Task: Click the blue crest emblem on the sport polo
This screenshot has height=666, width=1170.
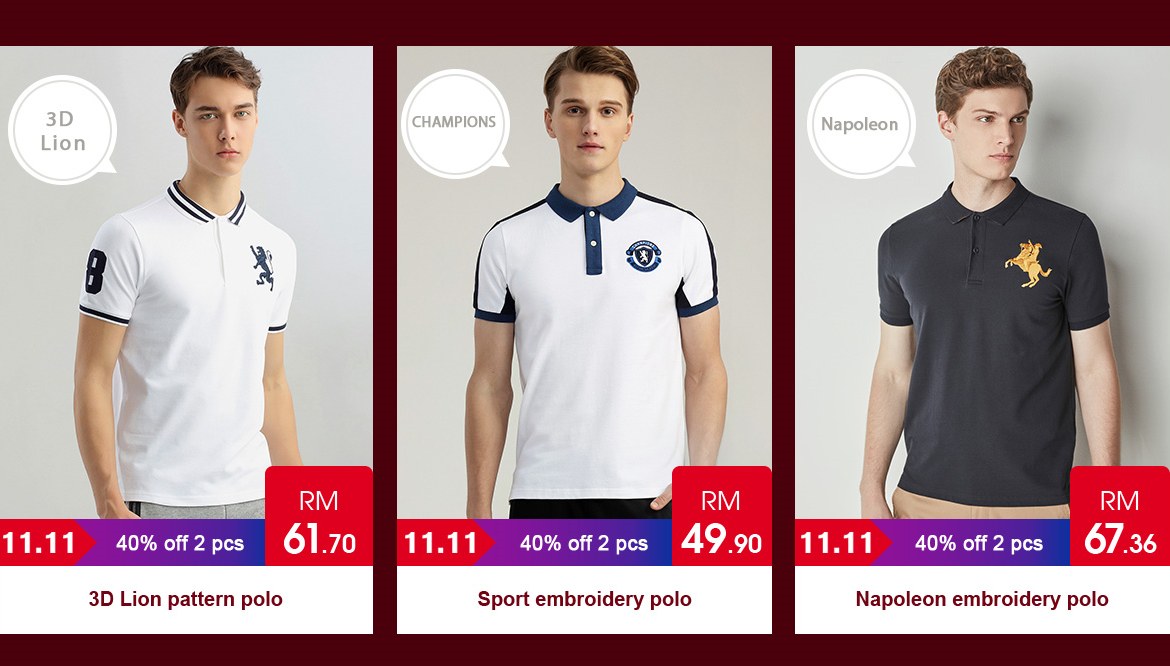Action: click(x=643, y=256)
